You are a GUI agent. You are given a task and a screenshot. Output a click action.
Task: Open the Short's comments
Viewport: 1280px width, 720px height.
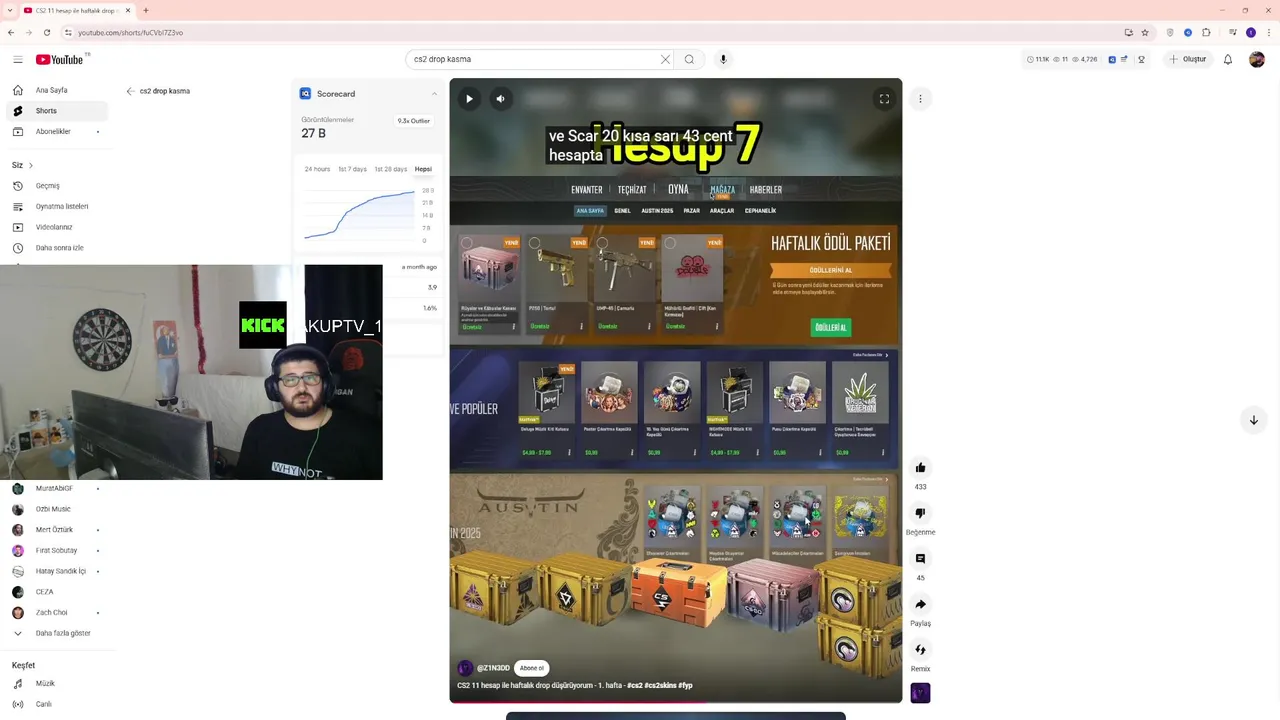tap(920, 559)
